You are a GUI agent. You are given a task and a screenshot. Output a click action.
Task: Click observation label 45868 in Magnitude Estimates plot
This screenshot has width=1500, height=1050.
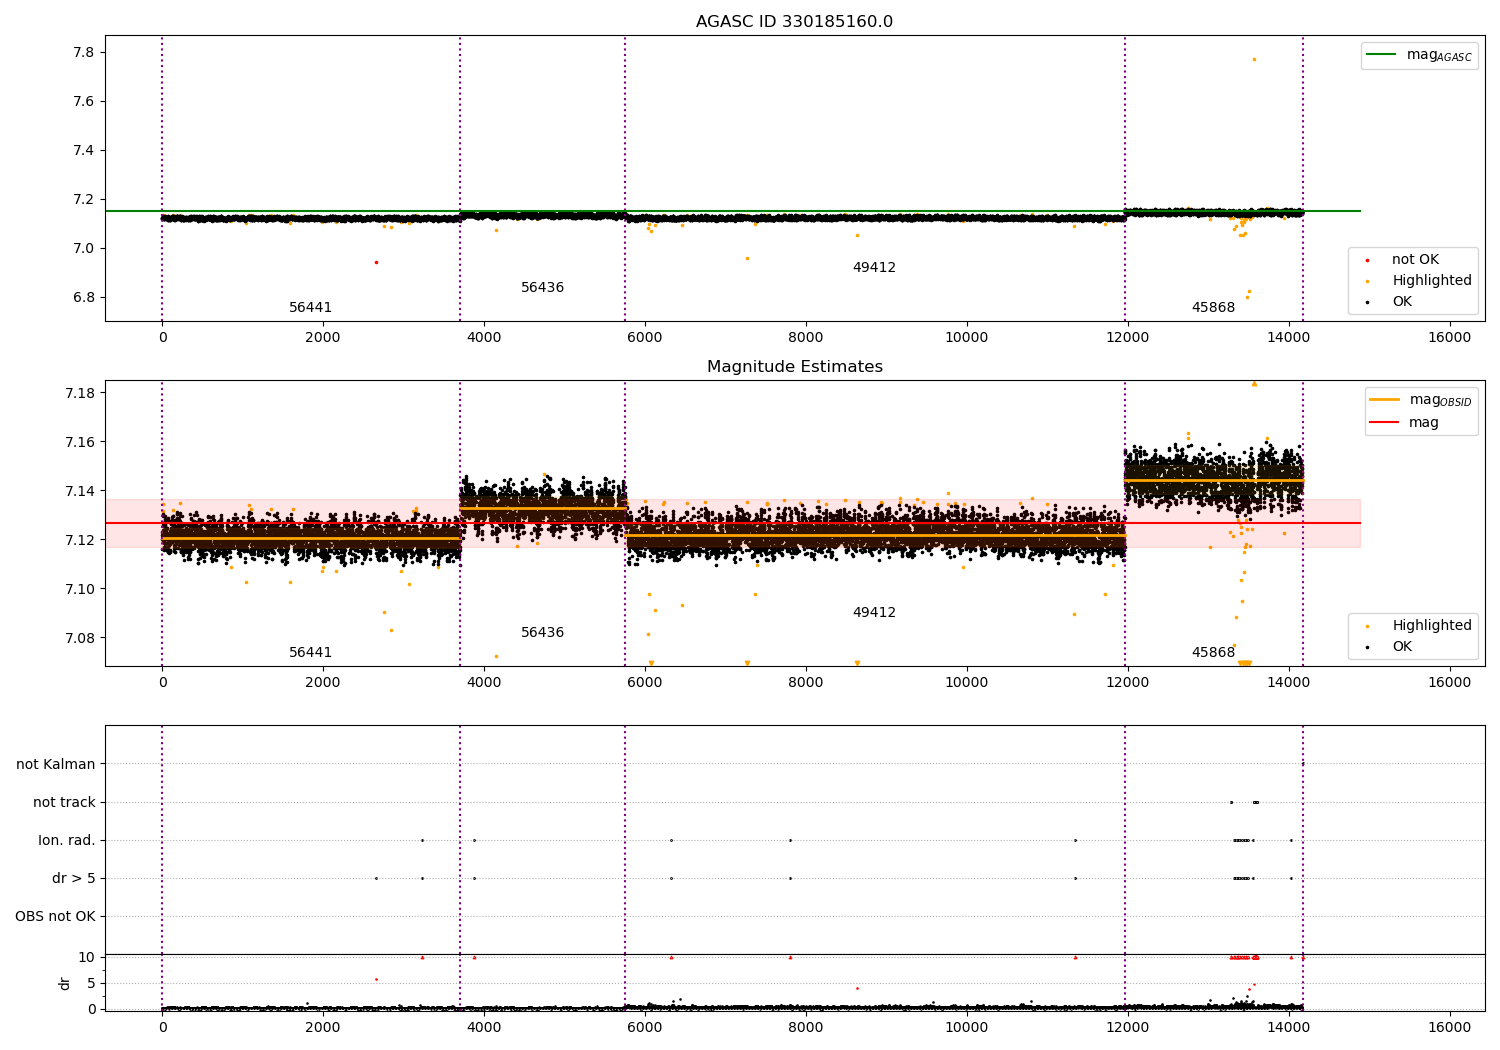(x=1213, y=653)
